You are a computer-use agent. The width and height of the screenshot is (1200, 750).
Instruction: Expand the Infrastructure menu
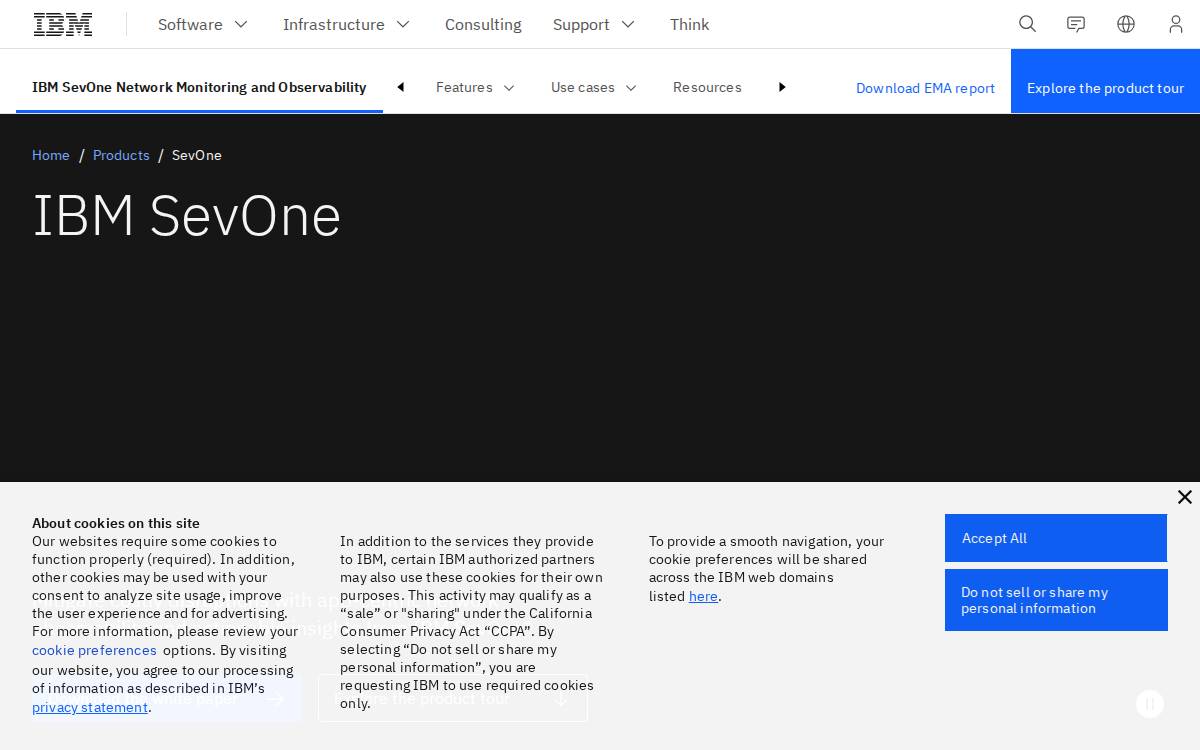coord(346,24)
